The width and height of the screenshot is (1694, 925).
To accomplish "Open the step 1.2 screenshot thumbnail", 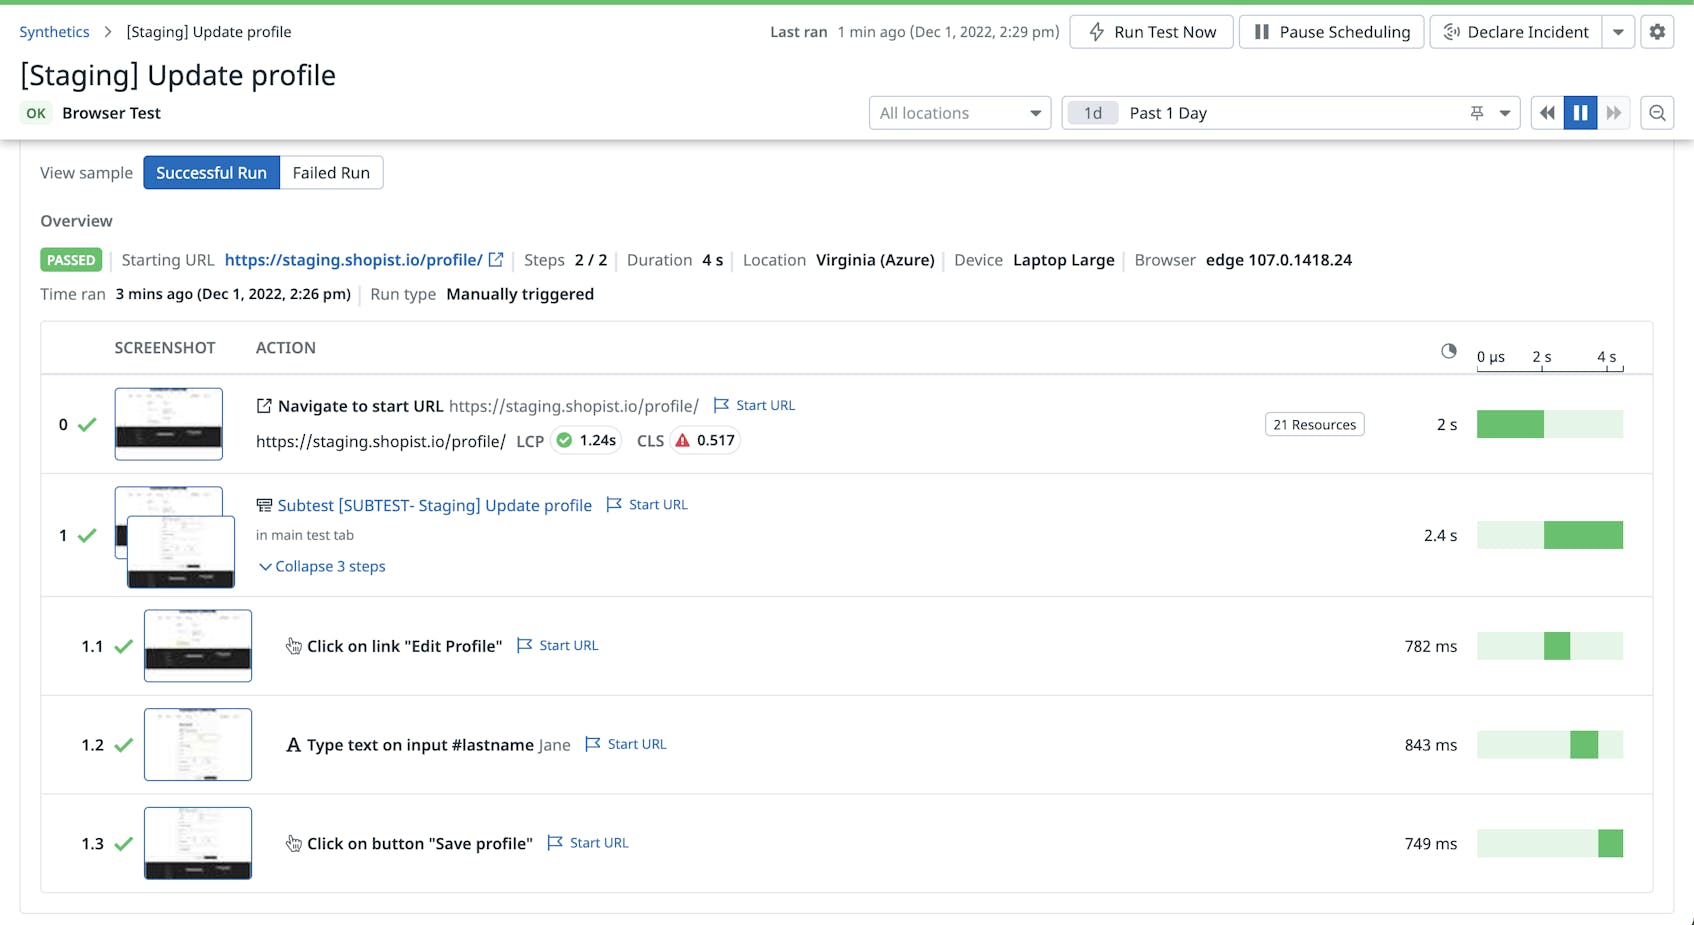I will (198, 744).
